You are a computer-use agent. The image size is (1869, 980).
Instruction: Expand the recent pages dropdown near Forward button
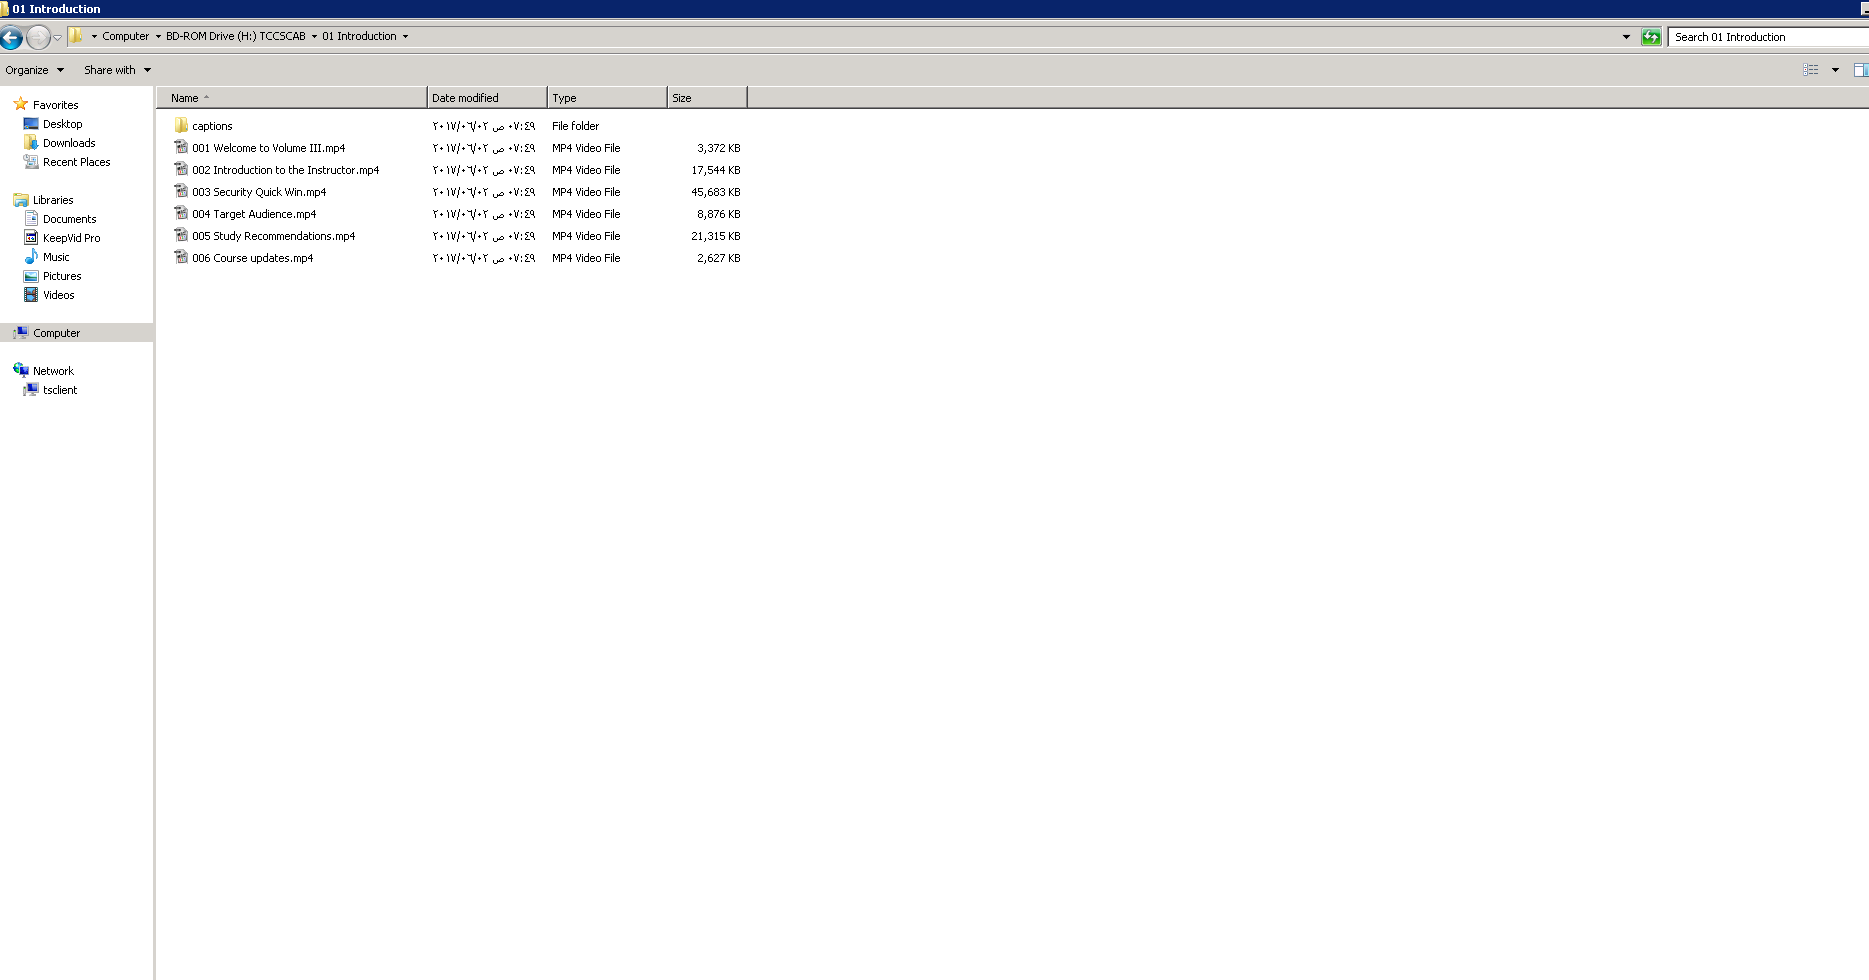(x=58, y=38)
